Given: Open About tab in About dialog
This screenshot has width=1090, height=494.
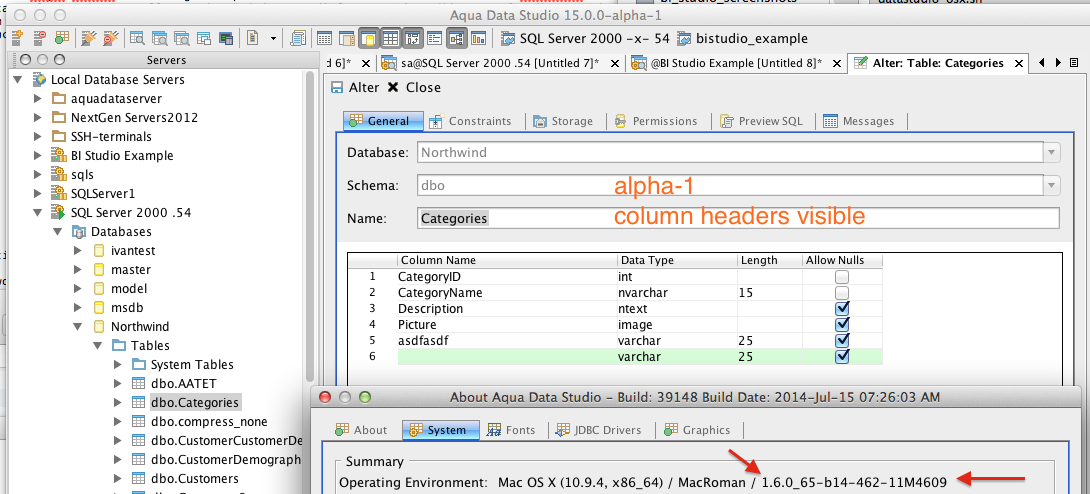Looking at the screenshot, I should (361, 430).
